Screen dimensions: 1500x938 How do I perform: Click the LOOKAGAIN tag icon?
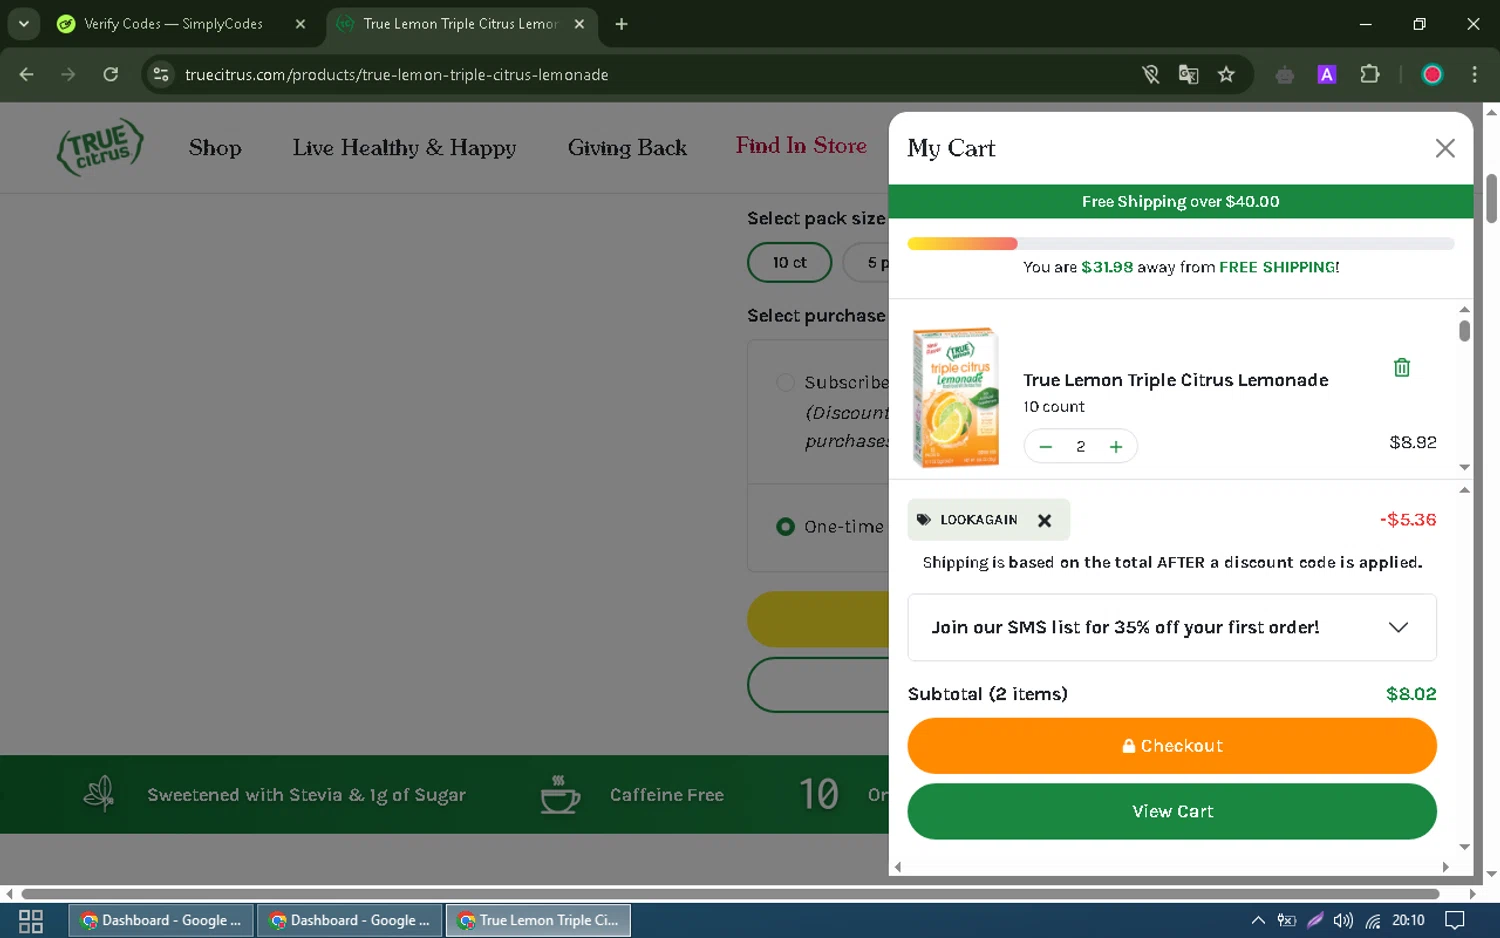(923, 520)
